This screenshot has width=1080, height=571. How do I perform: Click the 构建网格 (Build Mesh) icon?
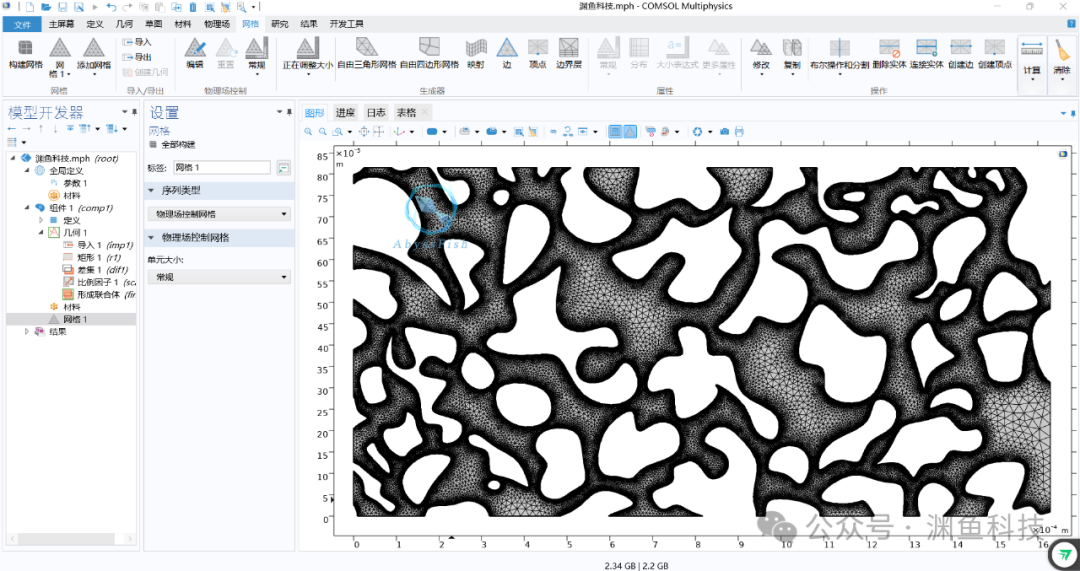point(25,54)
